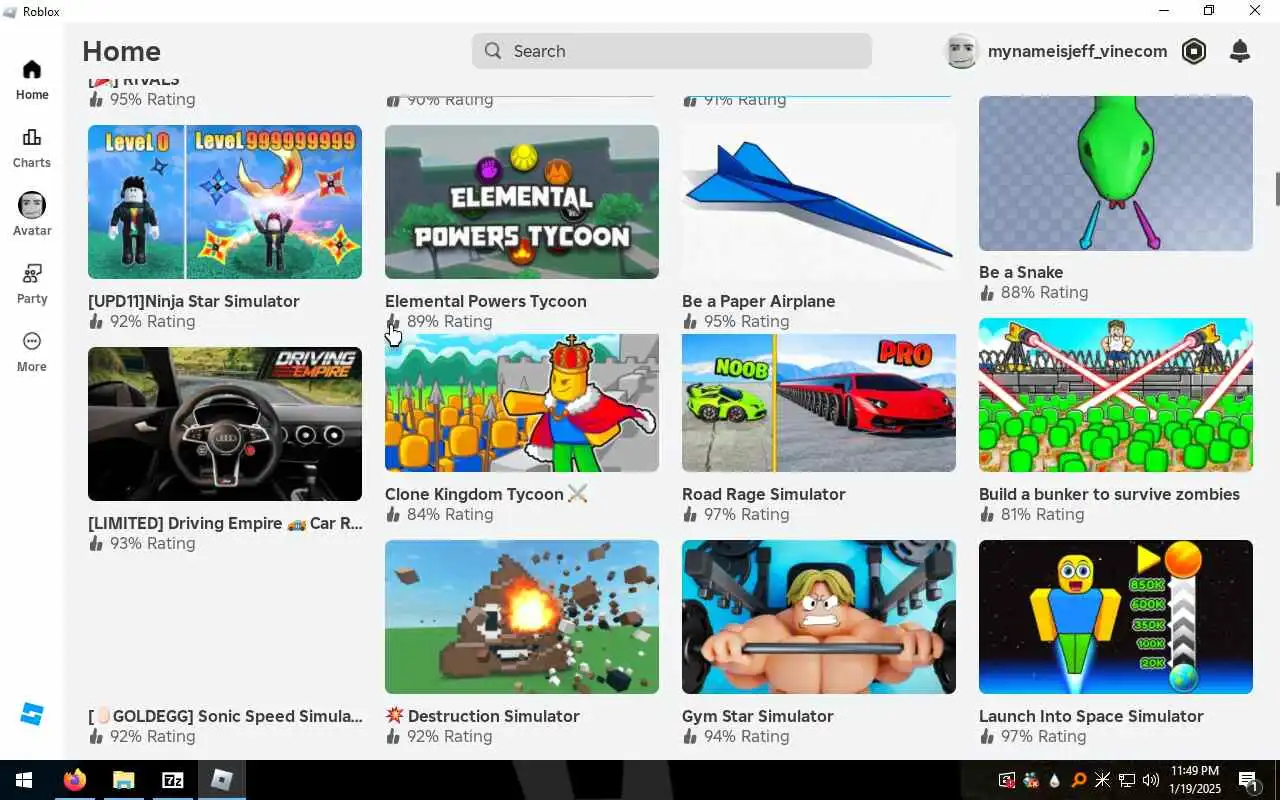Open the Be a Paper Airplane thumbnail
Viewport: 1280px width, 800px height.
tap(819, 202)
